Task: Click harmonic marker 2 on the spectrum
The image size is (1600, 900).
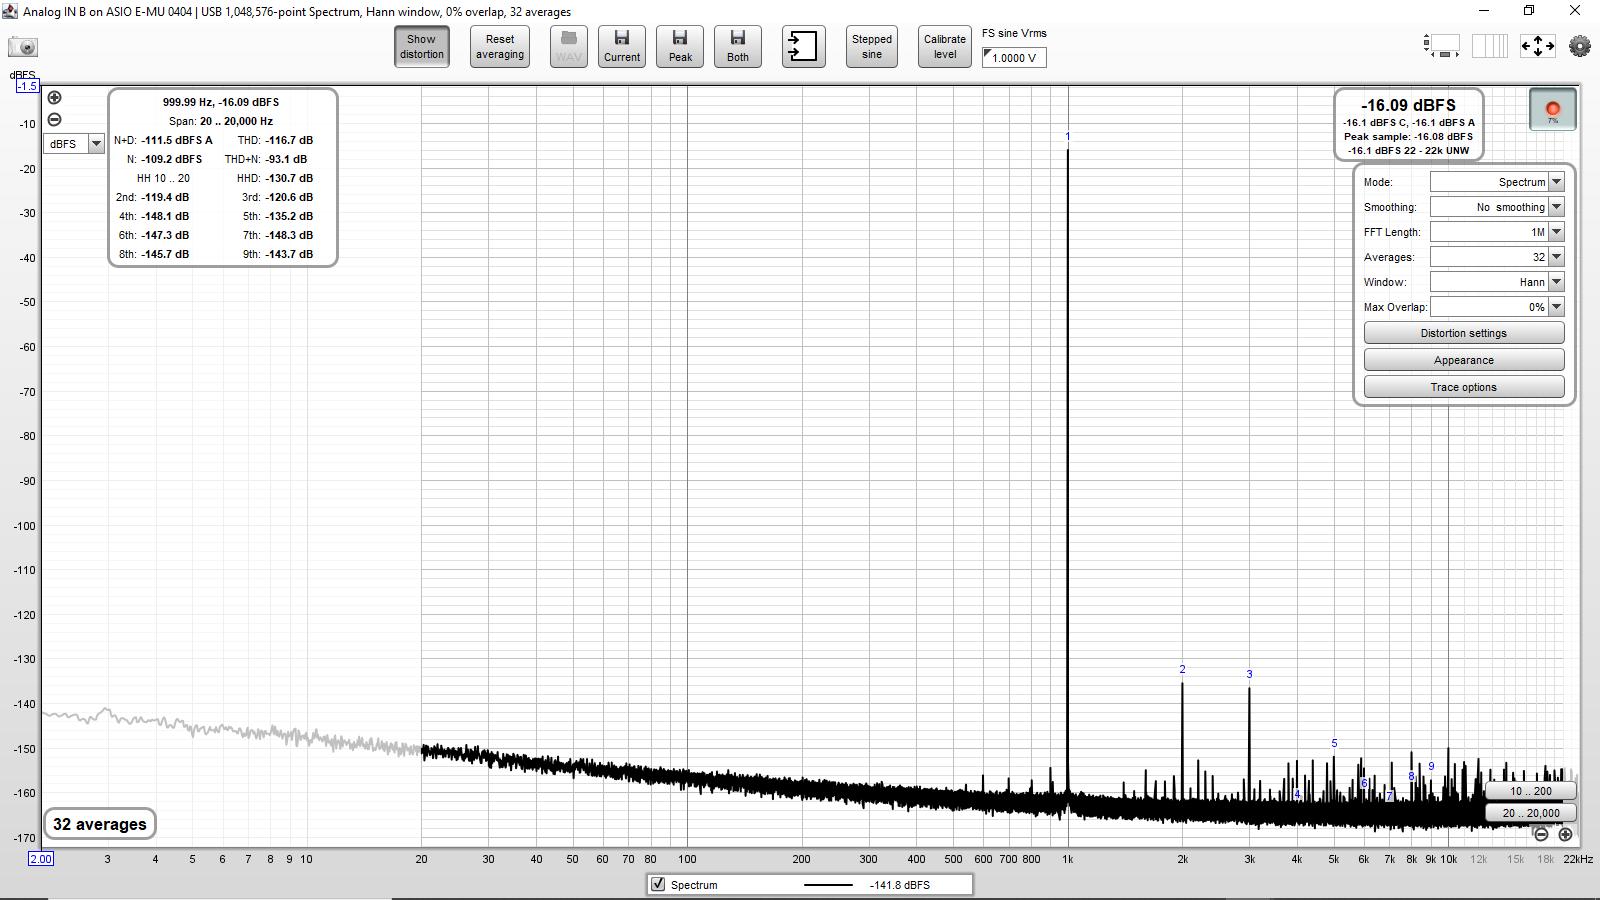Action: click(1182, 670)
